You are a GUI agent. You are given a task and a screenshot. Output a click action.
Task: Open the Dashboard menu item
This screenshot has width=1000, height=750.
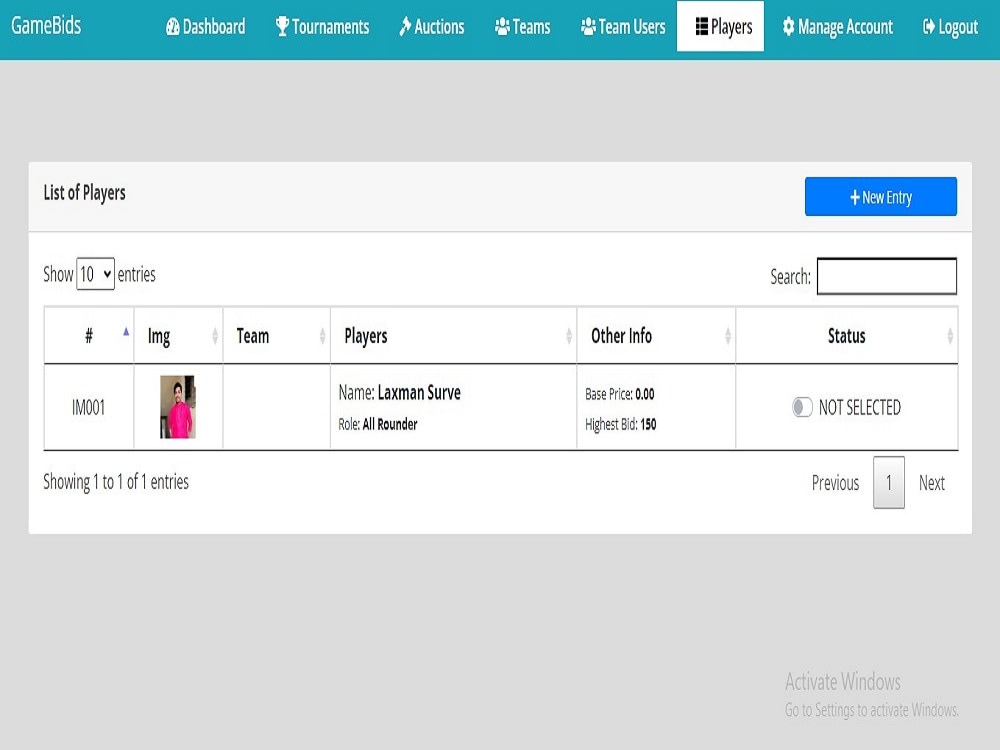(x=205, y=27)
